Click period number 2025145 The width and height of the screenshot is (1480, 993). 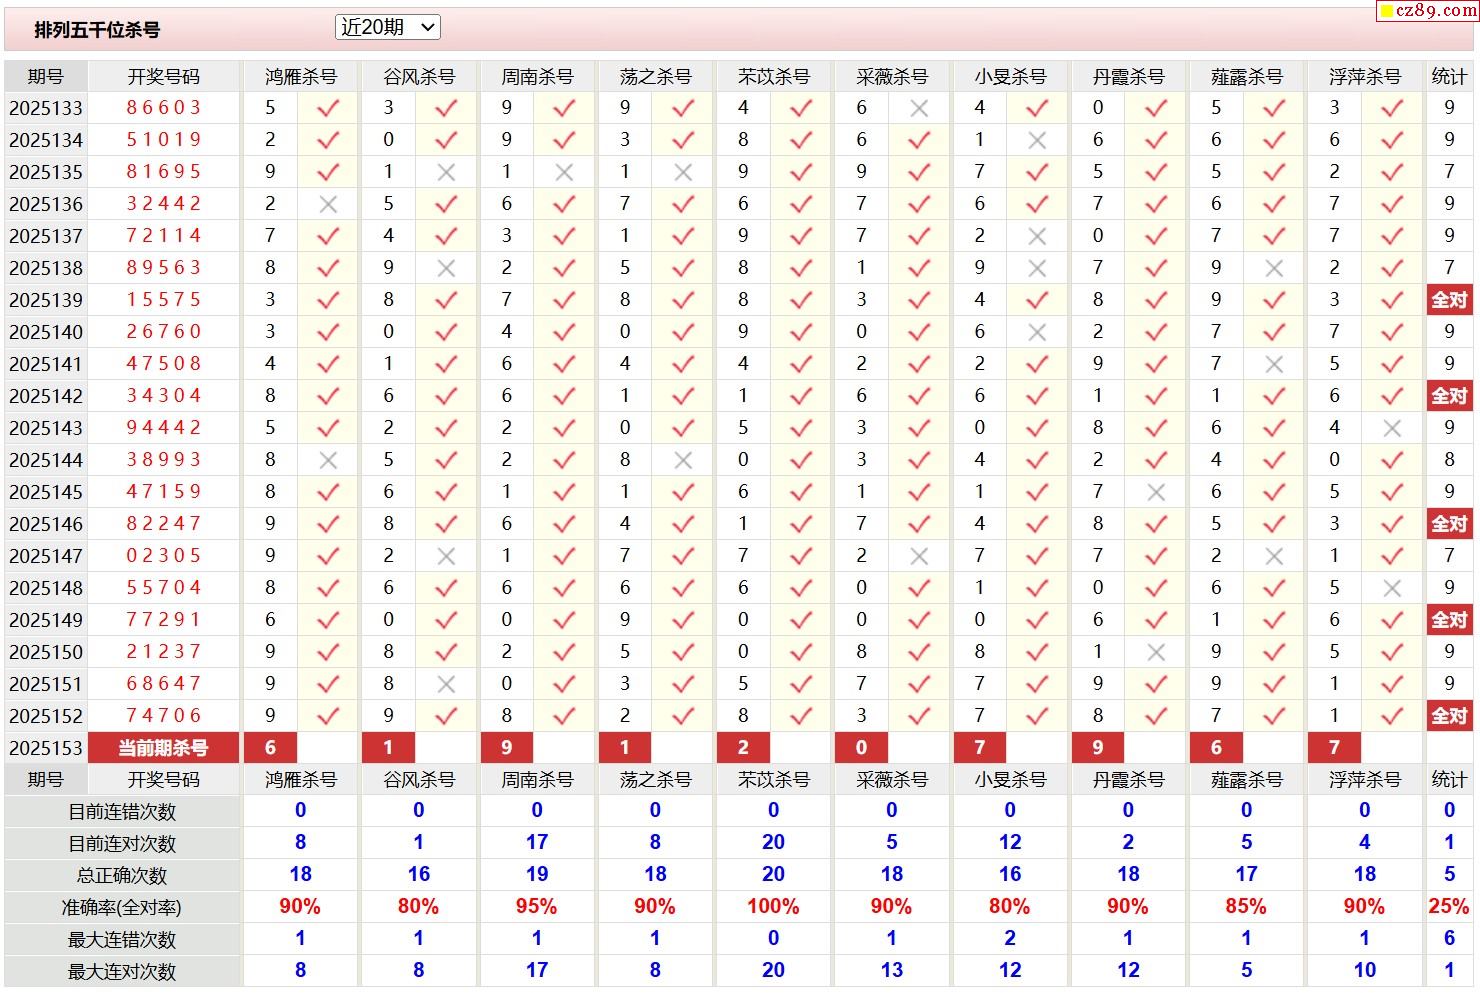46,492
